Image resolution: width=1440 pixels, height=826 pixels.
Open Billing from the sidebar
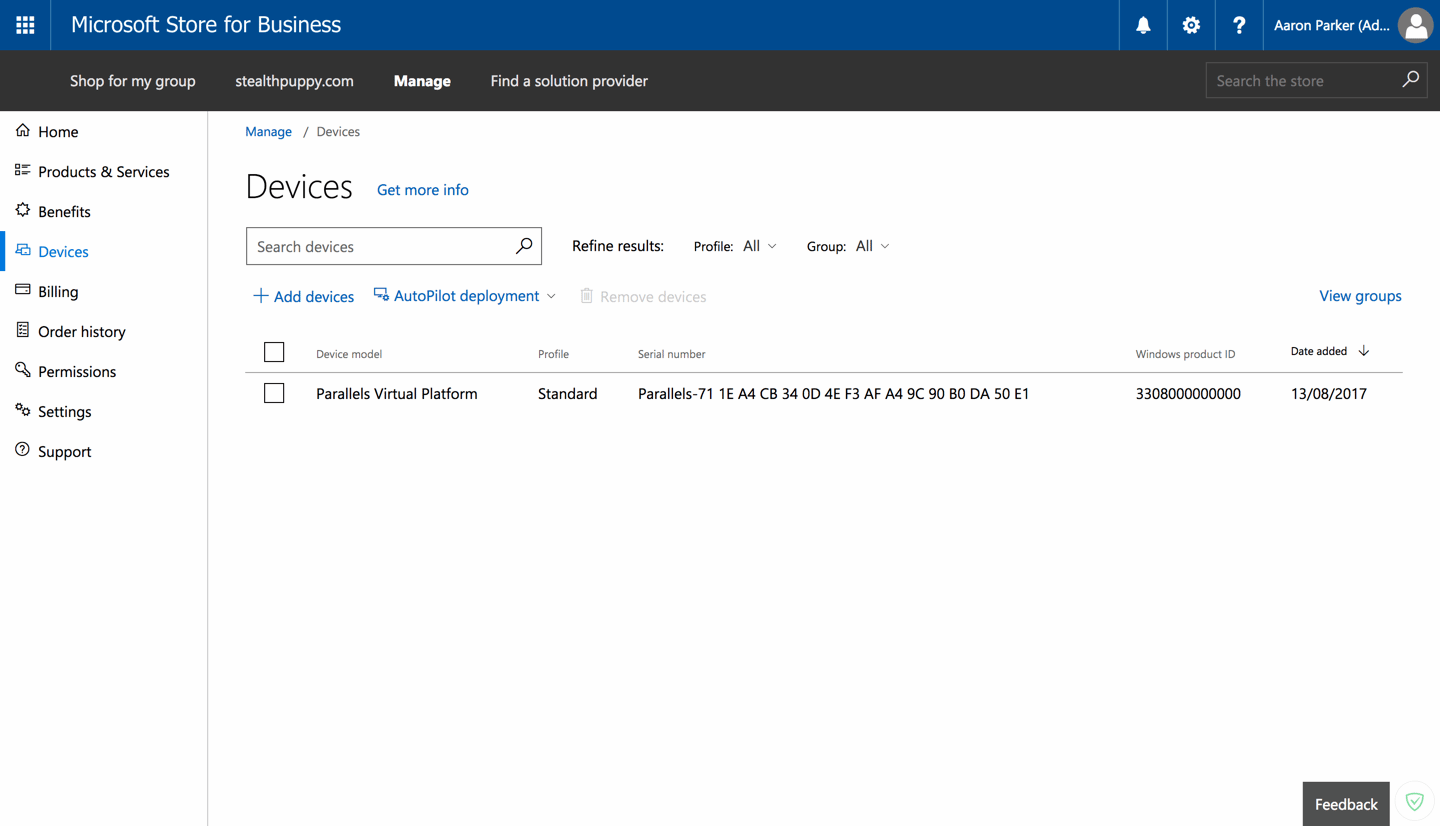coord(60,291)
